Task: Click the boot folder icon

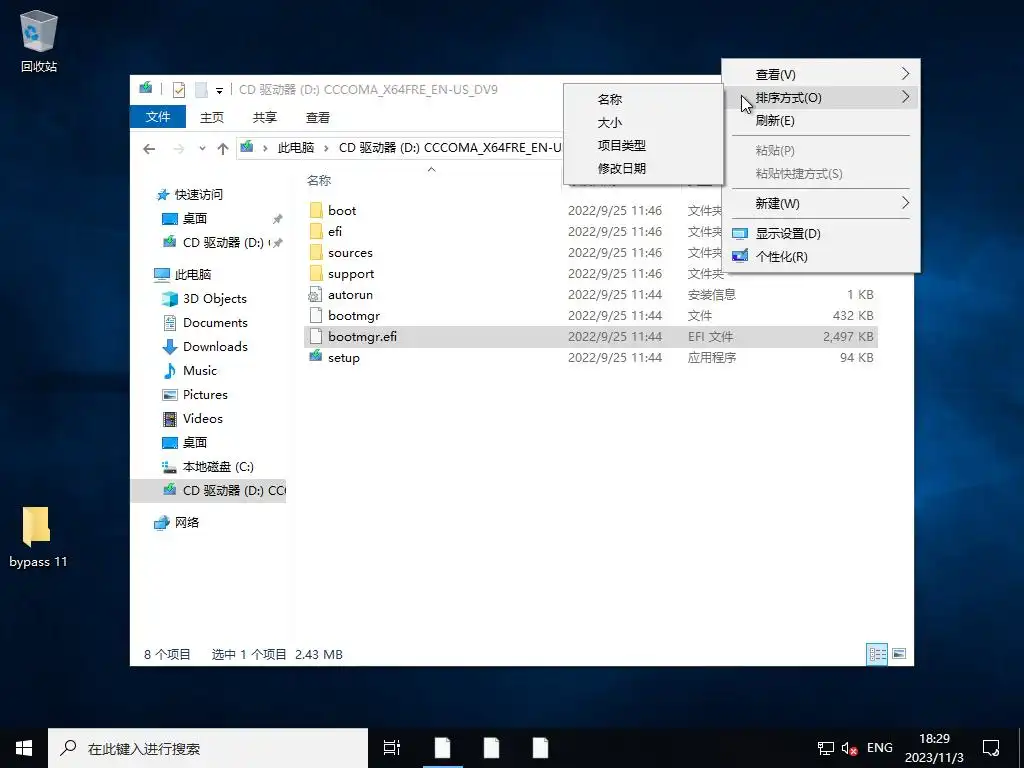Action: coord(316,210)
